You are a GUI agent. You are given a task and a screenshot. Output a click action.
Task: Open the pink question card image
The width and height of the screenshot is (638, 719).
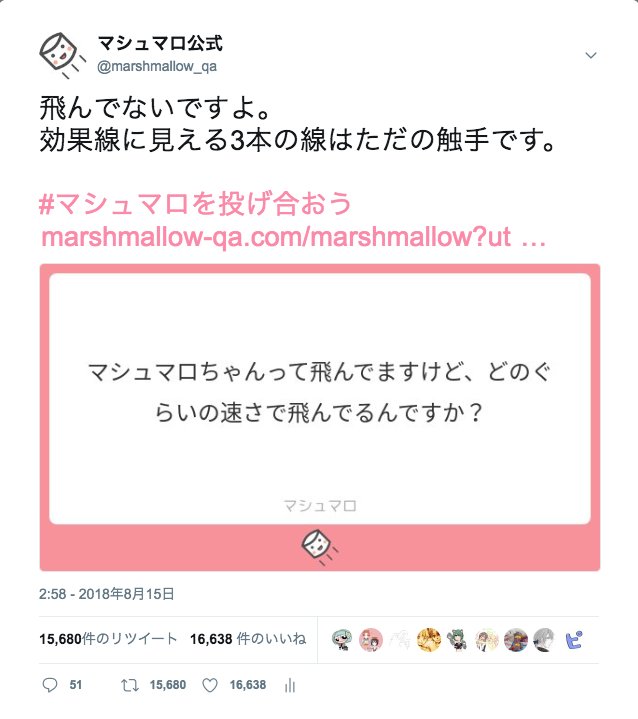(320, 417)
